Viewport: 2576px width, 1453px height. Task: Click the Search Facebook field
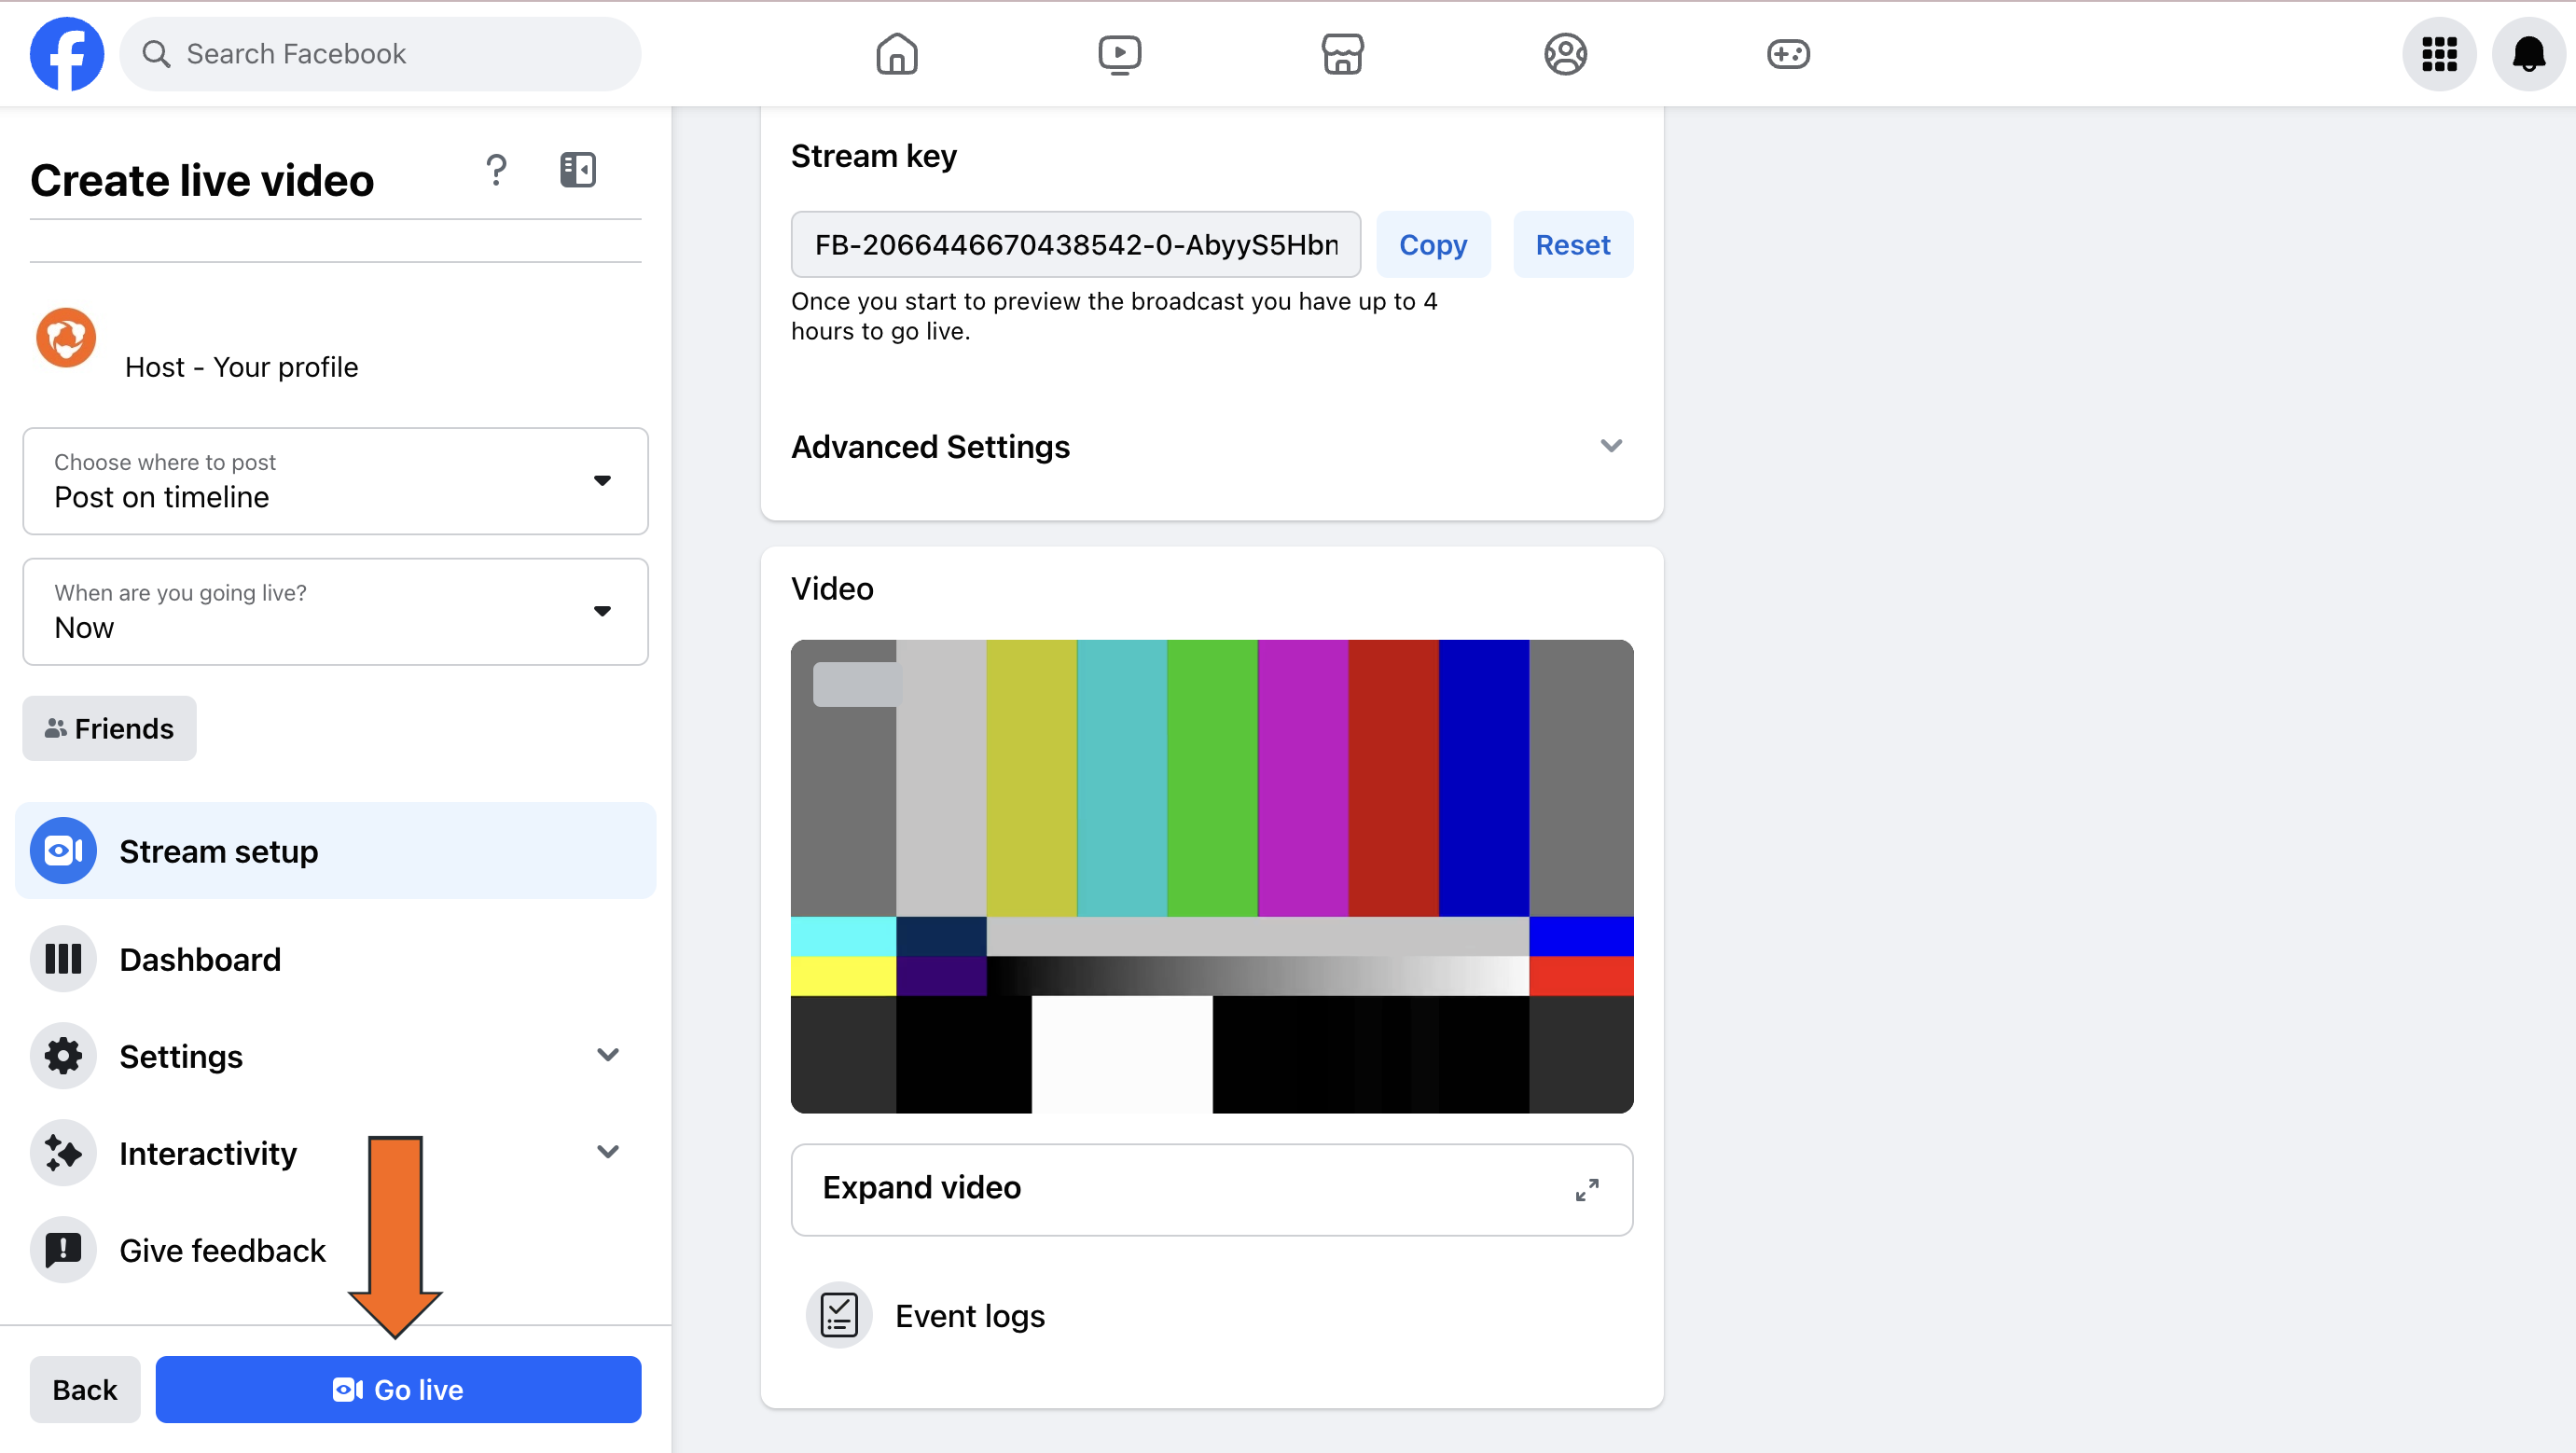click(380, 54)
